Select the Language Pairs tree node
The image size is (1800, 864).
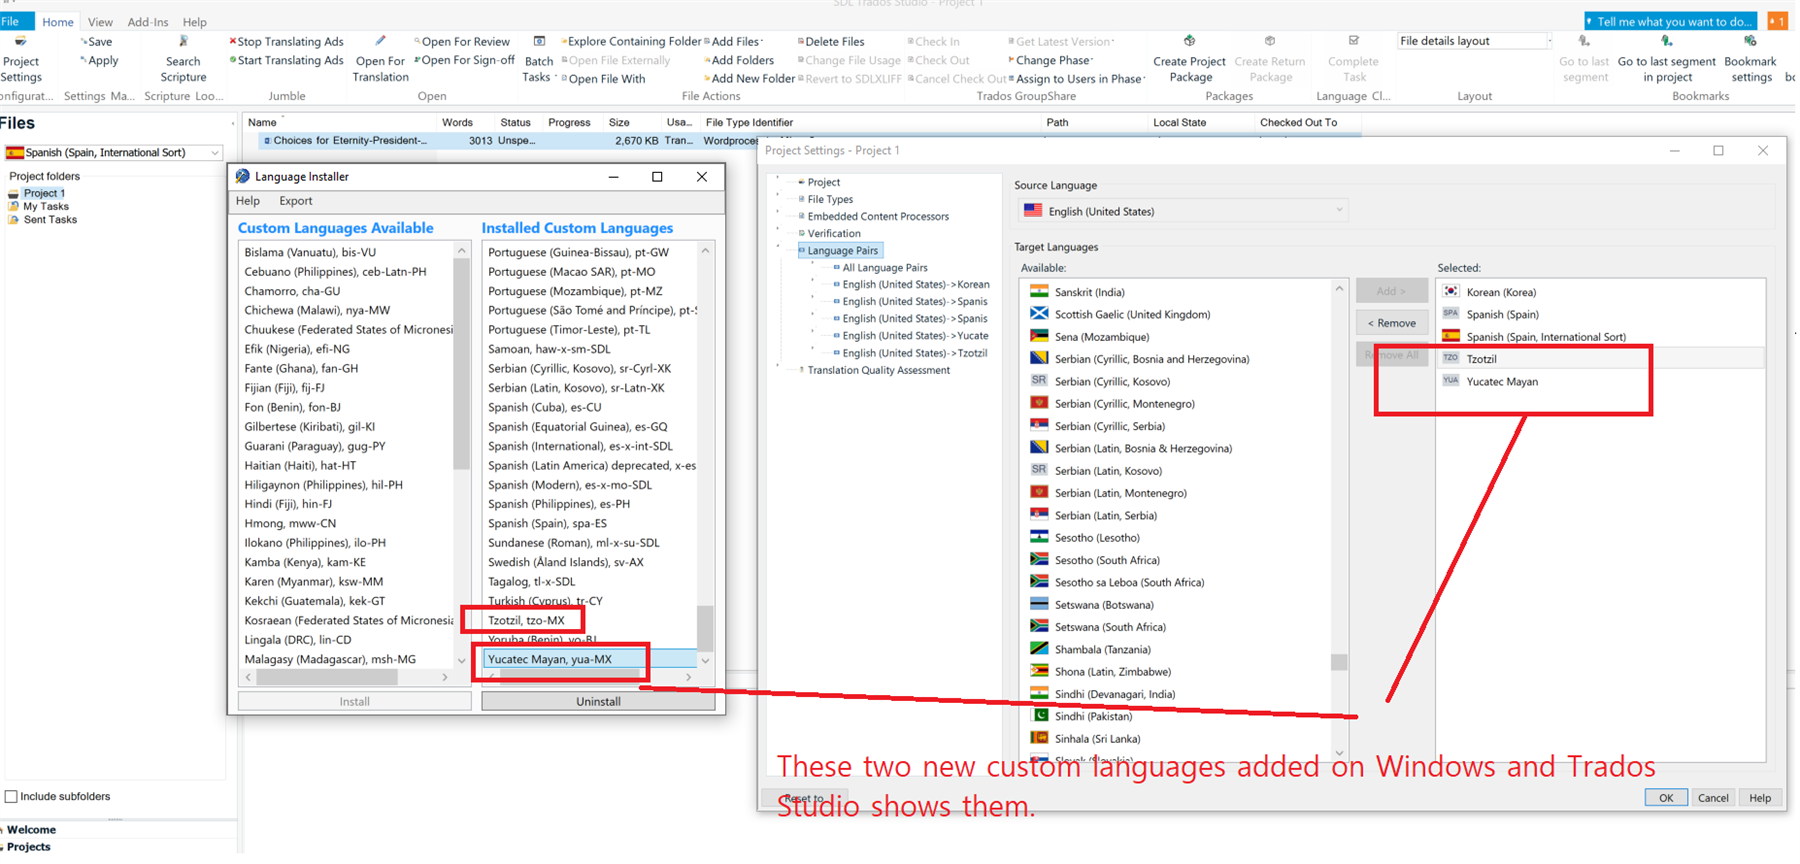(842, 251)
